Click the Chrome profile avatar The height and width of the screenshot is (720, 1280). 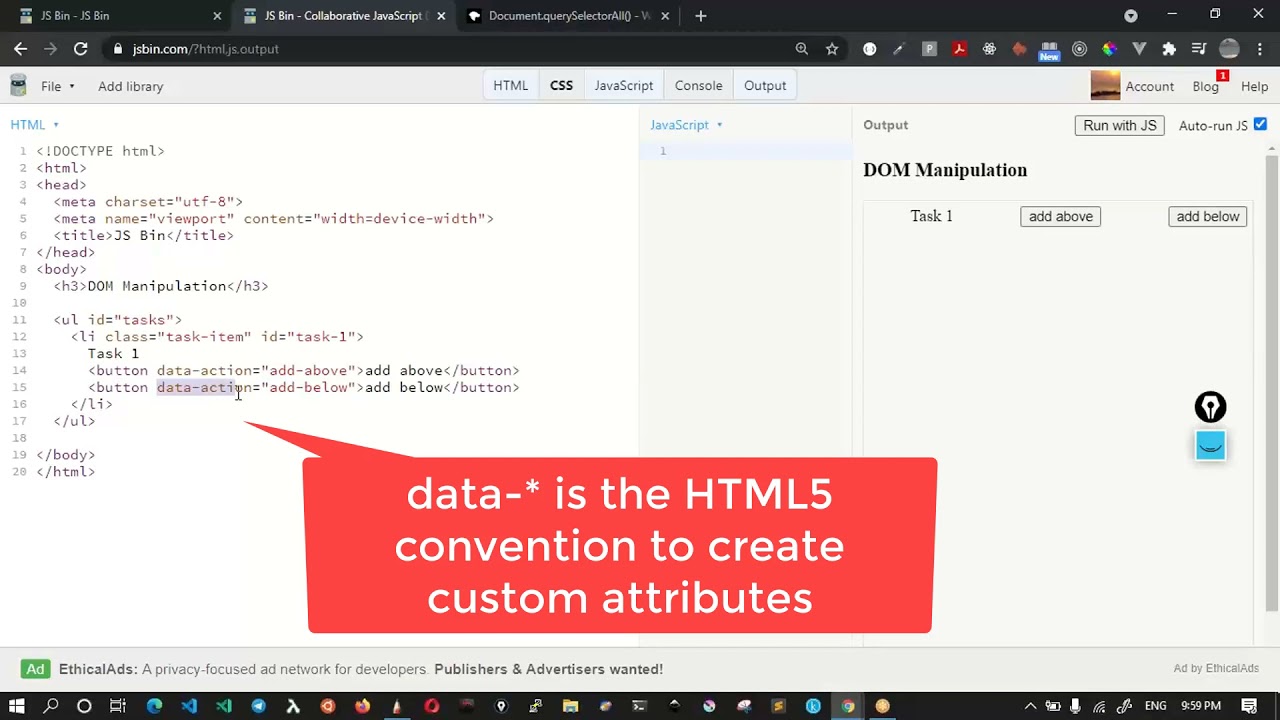click(1229, 48)
